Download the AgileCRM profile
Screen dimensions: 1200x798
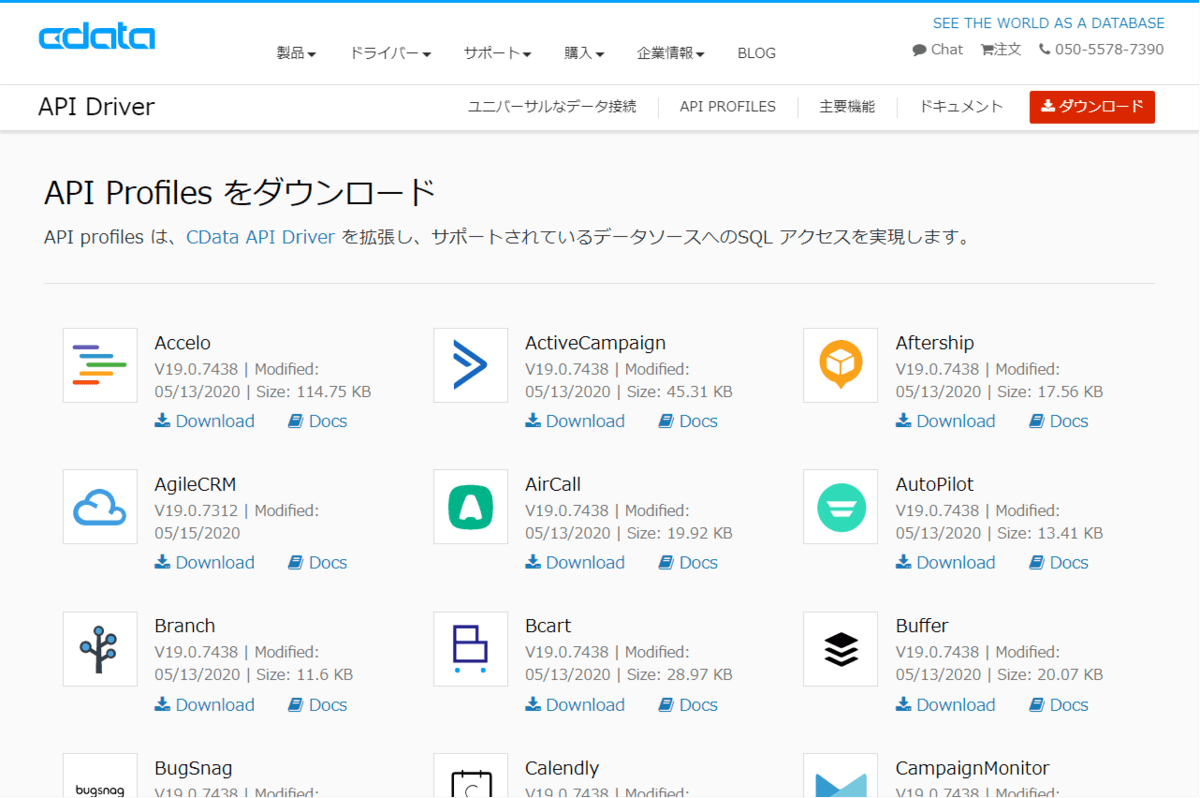tap(205, 563)
